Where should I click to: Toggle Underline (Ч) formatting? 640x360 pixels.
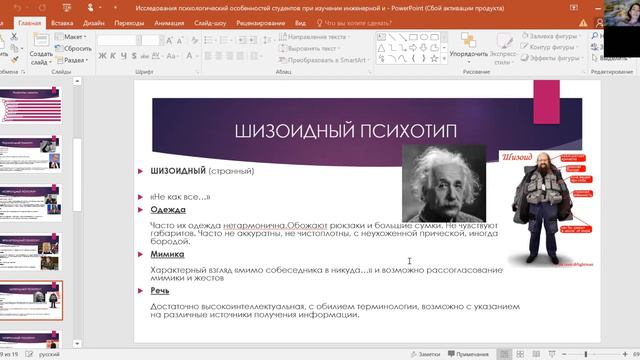click(x=123, y=56)
